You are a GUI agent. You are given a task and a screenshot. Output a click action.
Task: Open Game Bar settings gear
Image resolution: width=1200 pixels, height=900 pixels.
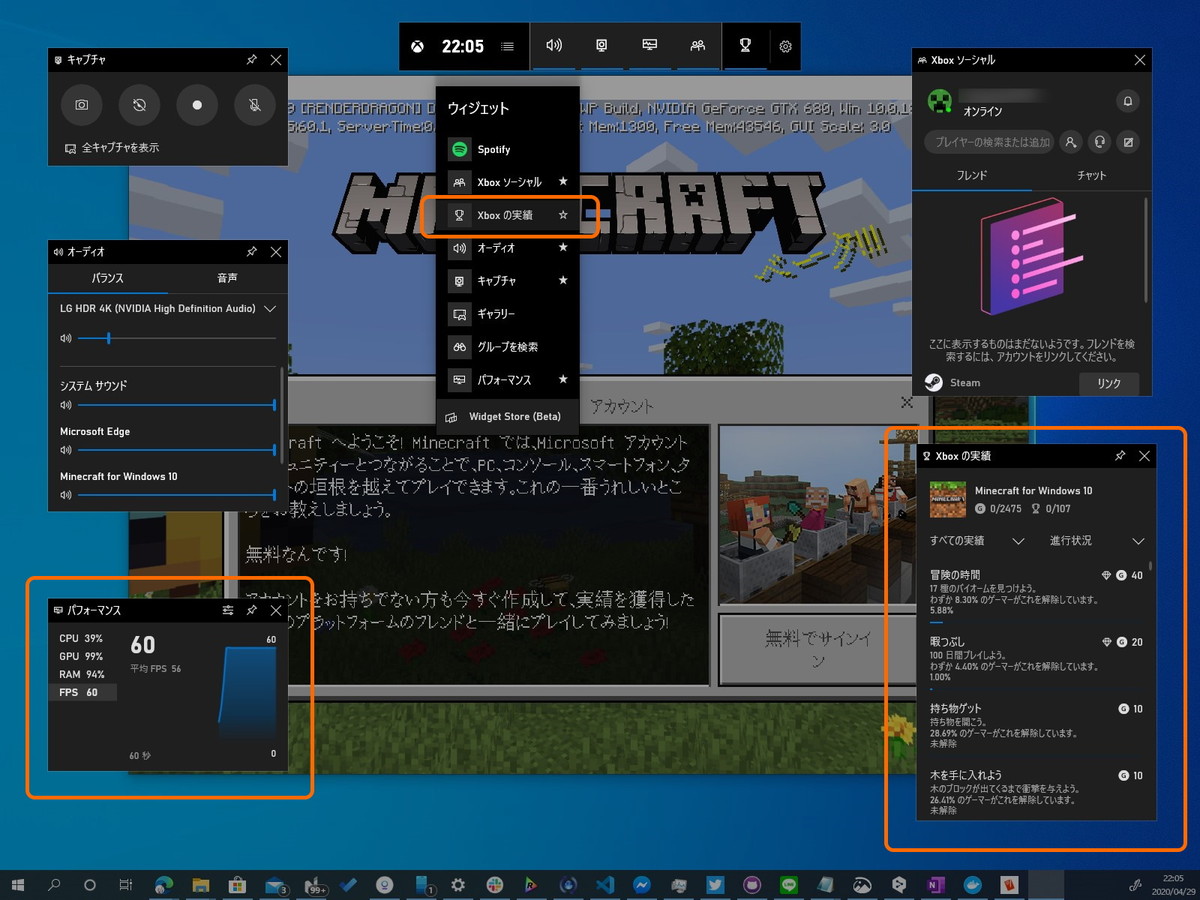coord(786,46)
